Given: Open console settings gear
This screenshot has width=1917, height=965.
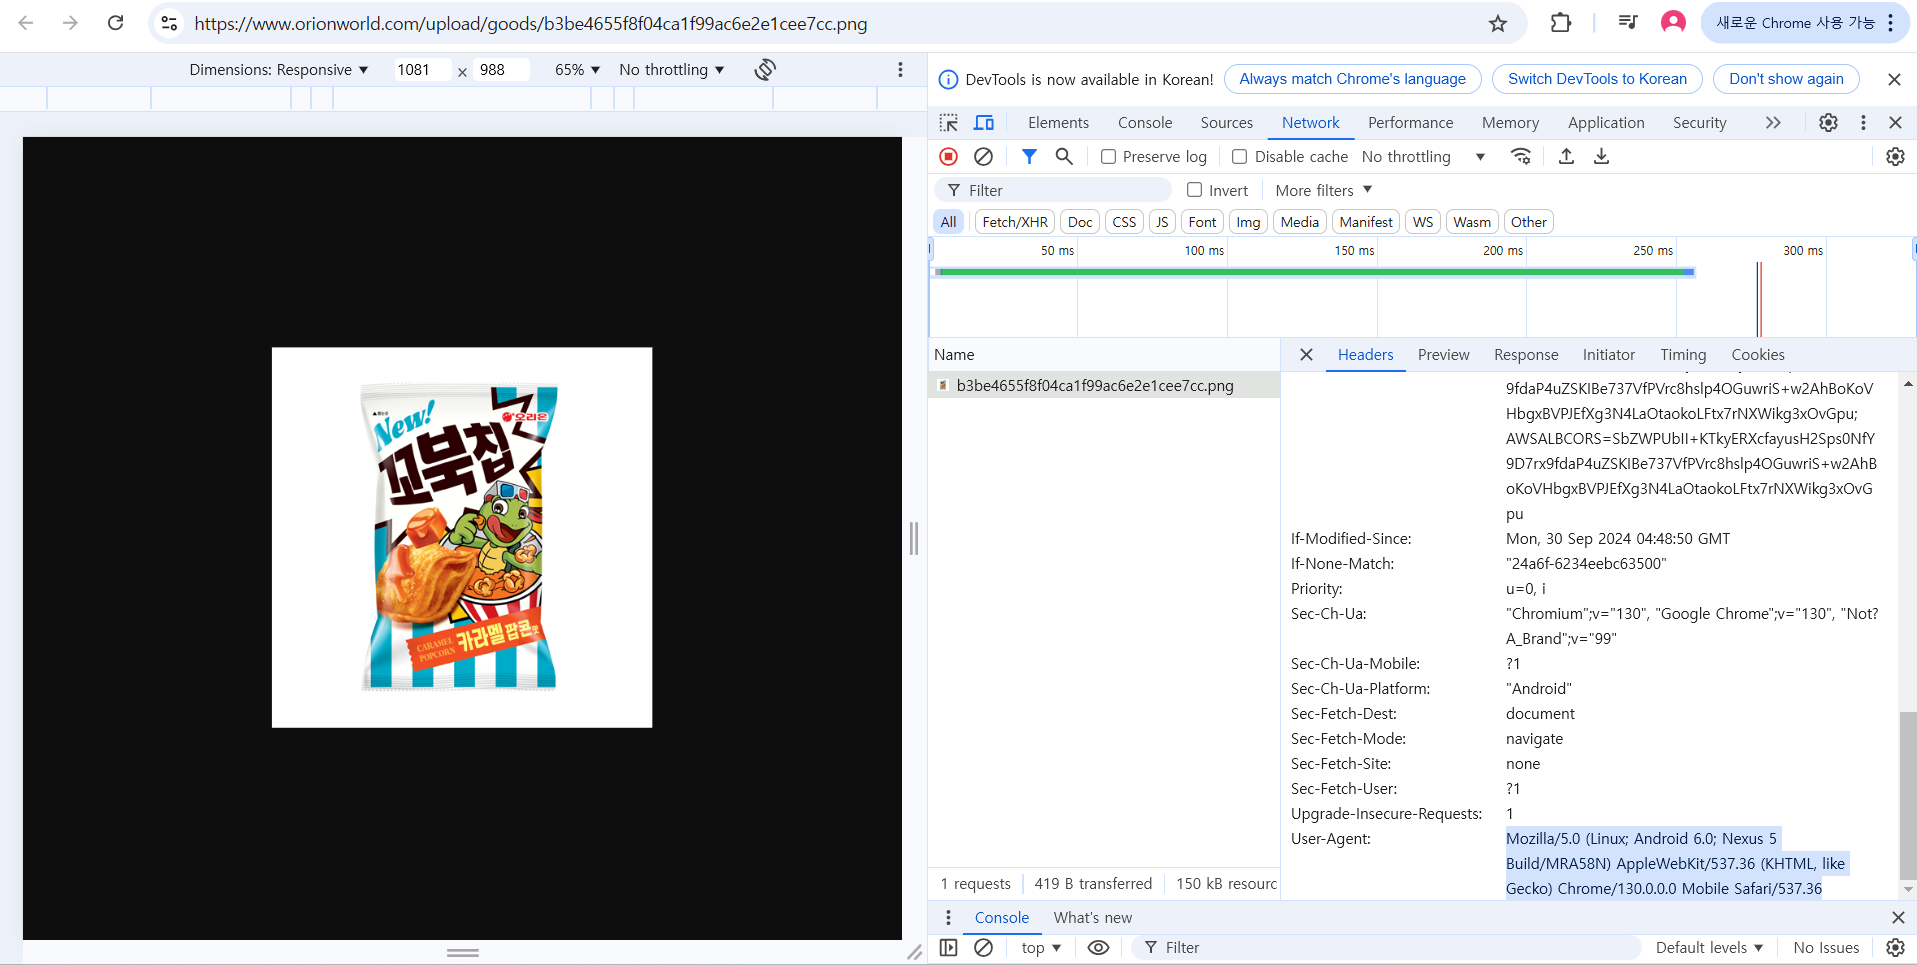Looking at the screenshot, I should pyautogui.click(x=1895, y=947).
